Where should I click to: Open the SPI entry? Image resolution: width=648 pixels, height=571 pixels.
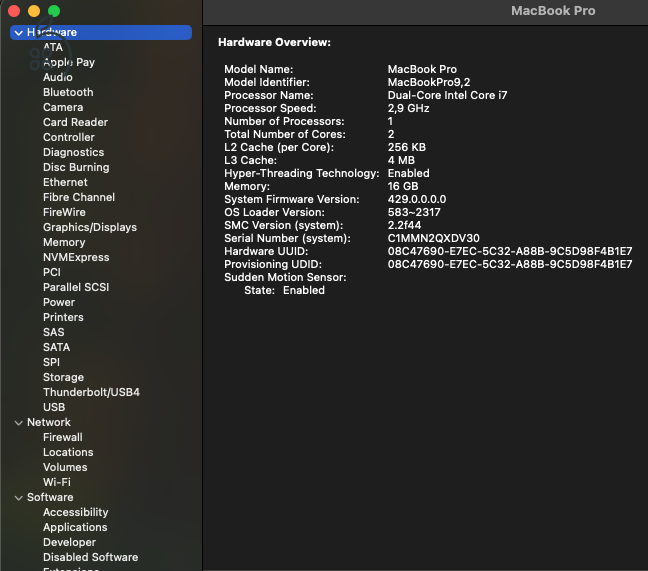pos(51,362)
